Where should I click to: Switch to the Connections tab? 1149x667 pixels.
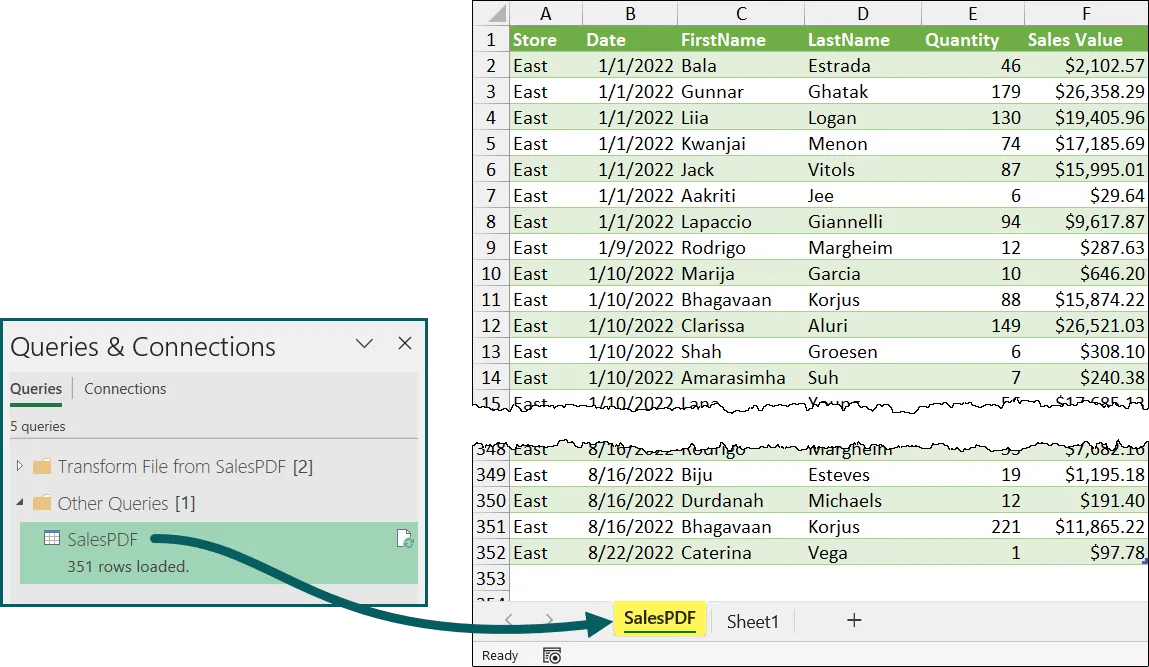pyautogui.click(x=125, y=389)
